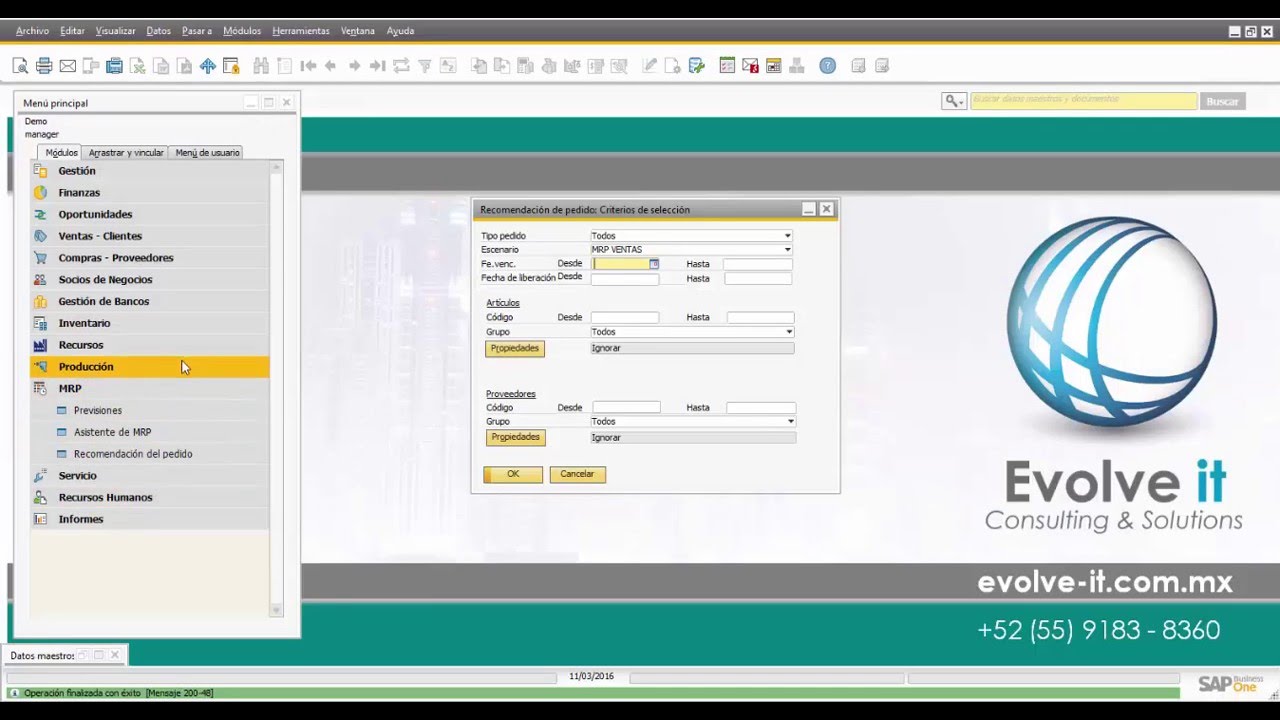Click the Proveedores Código Hasta field
Viewport: 1280px width, 720px height.
761,408
